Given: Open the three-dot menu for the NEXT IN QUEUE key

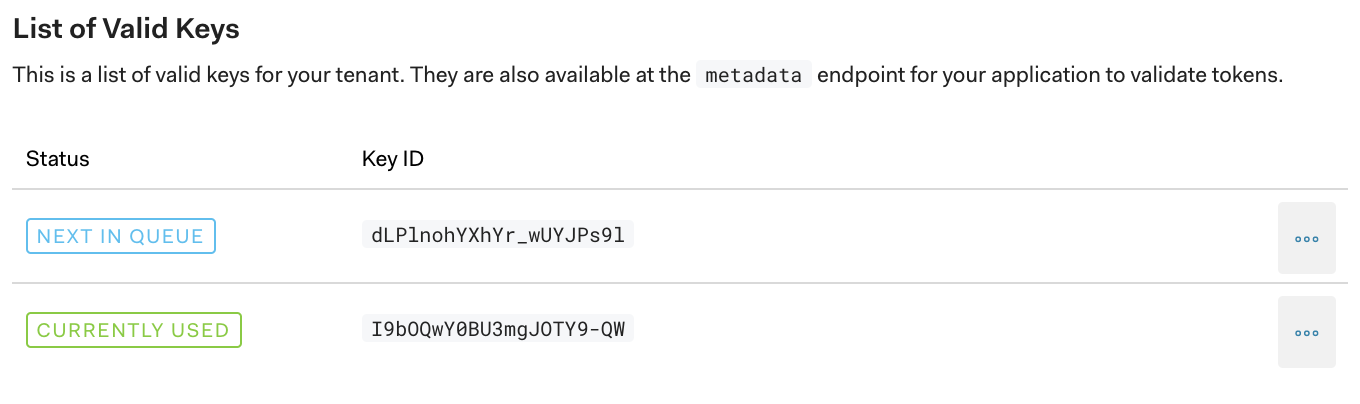Looking at the screenshot, I should pyautogui.click(x=1306, y=238).
